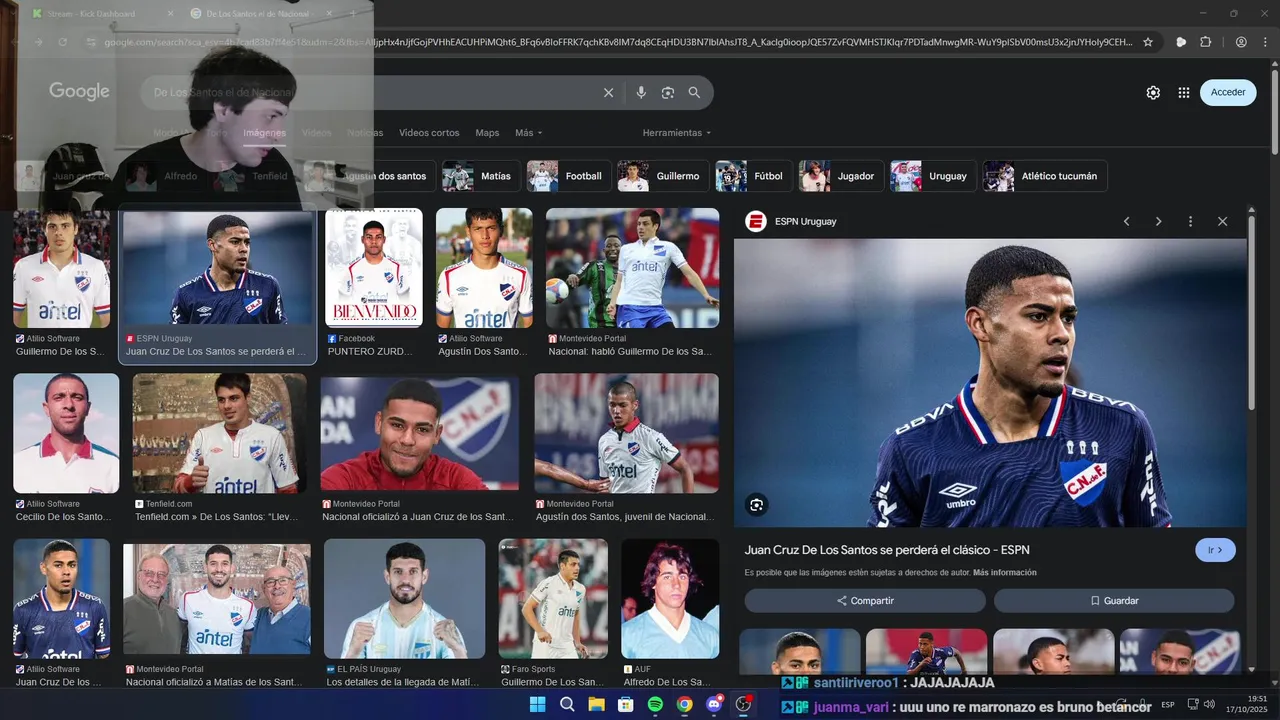Clear the Google search box with the X icon

click(608, 92)
